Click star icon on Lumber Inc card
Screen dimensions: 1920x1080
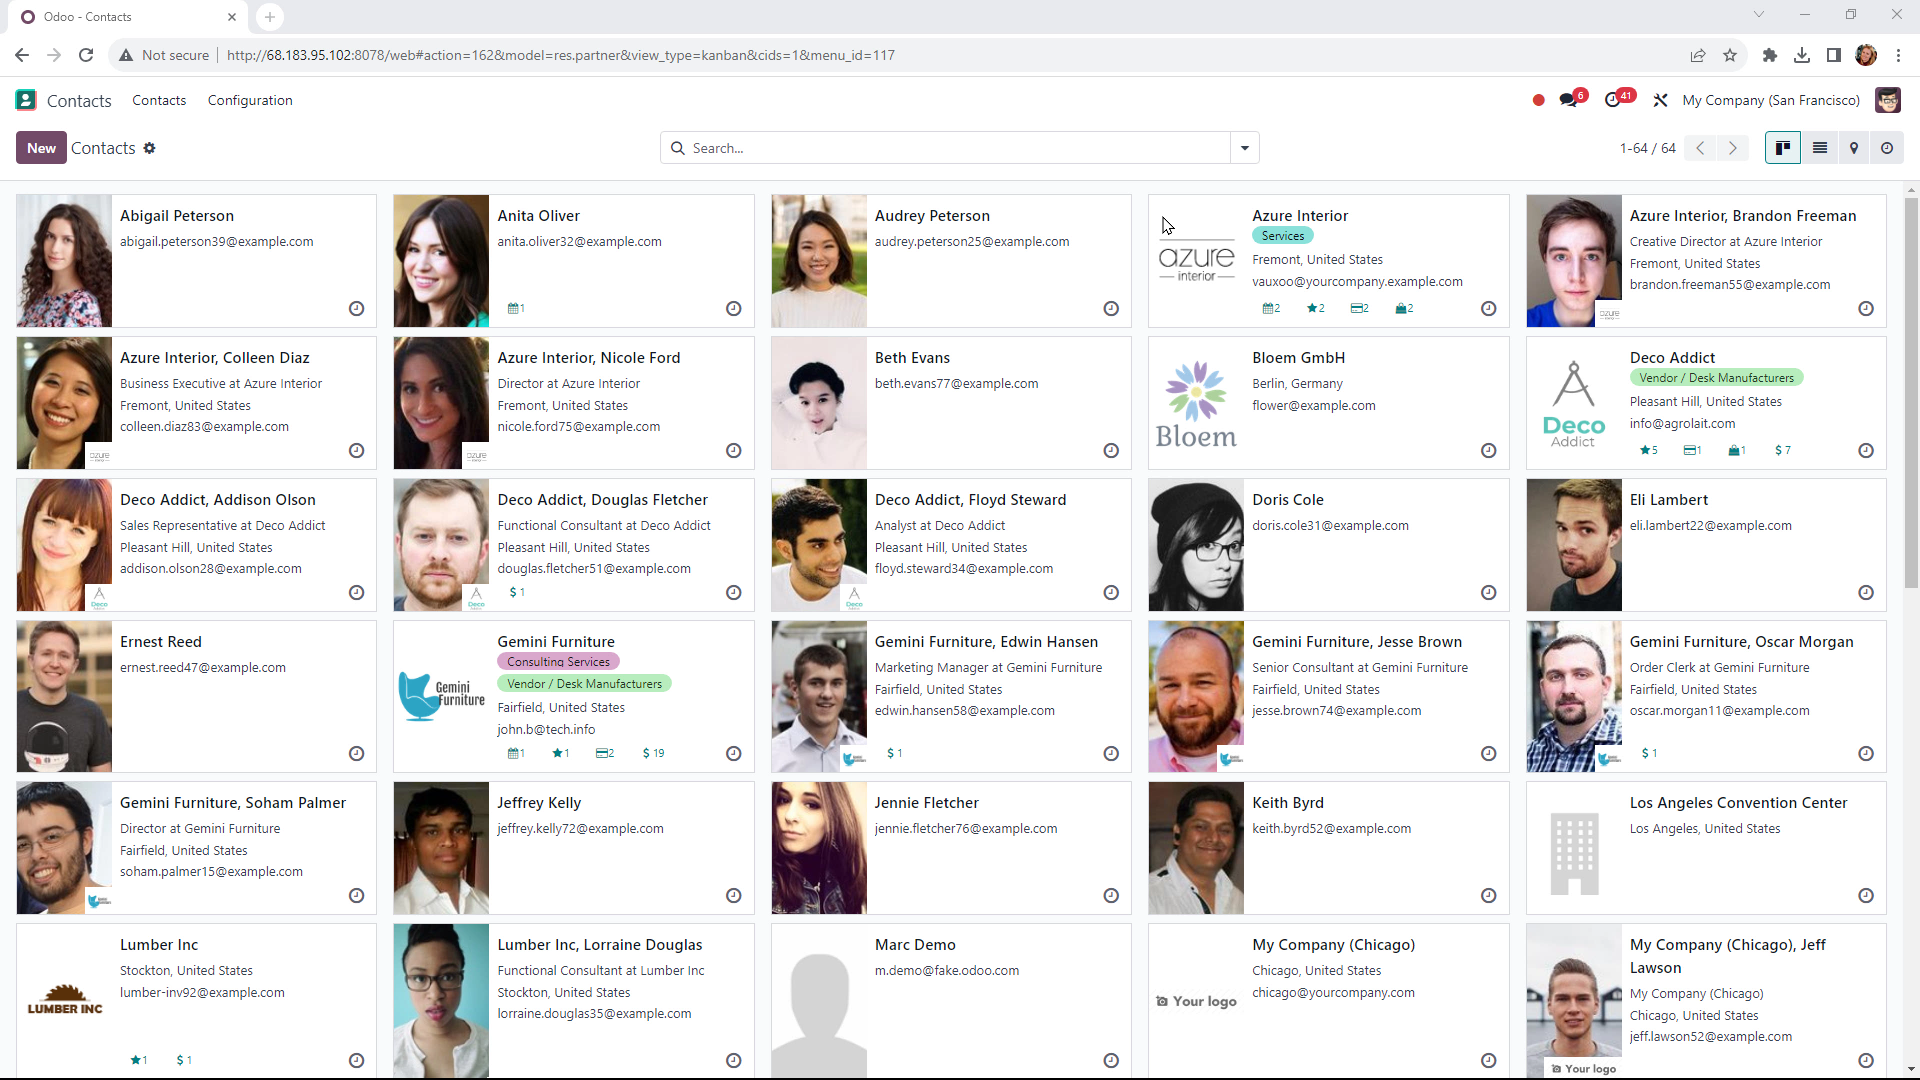pos(139,1060)
